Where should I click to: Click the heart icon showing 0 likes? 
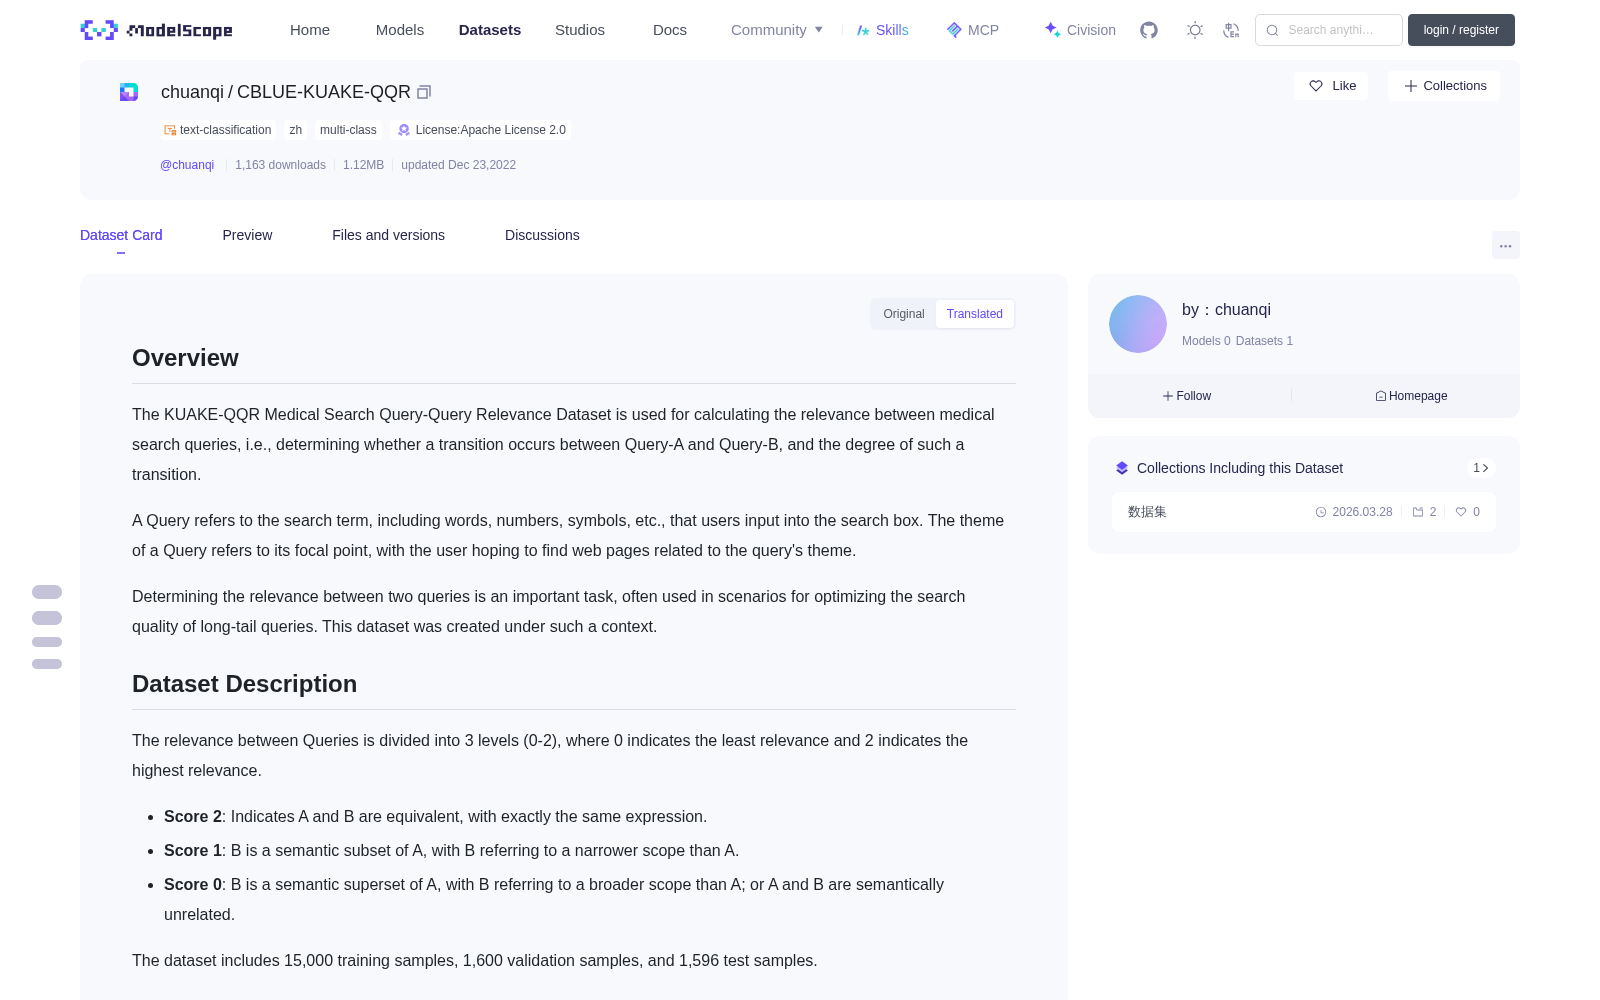pyautogui.click(x=1461, y=512)
